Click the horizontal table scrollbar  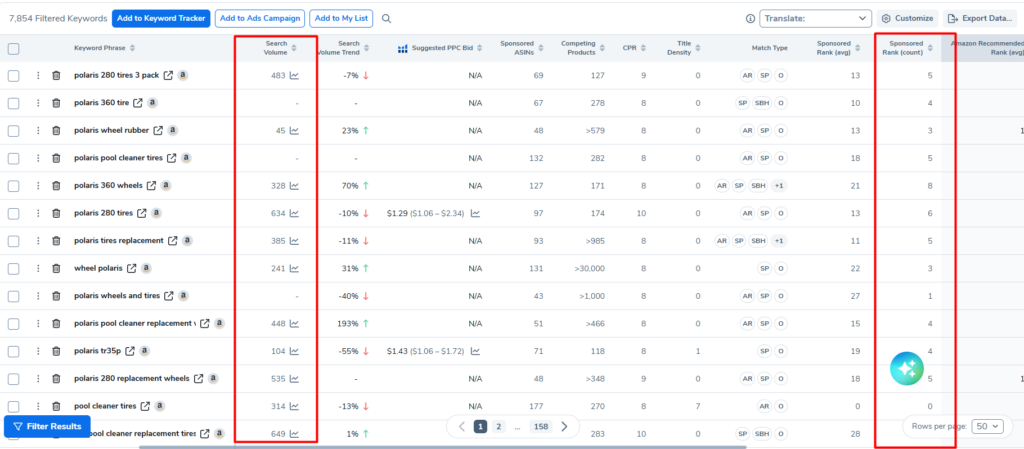(x=443, y=447)
